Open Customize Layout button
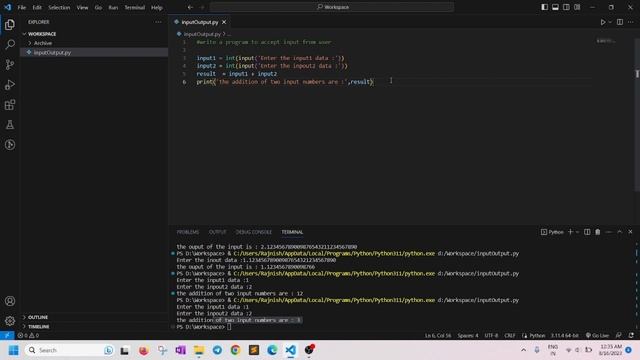 click(x=577, y=7)
